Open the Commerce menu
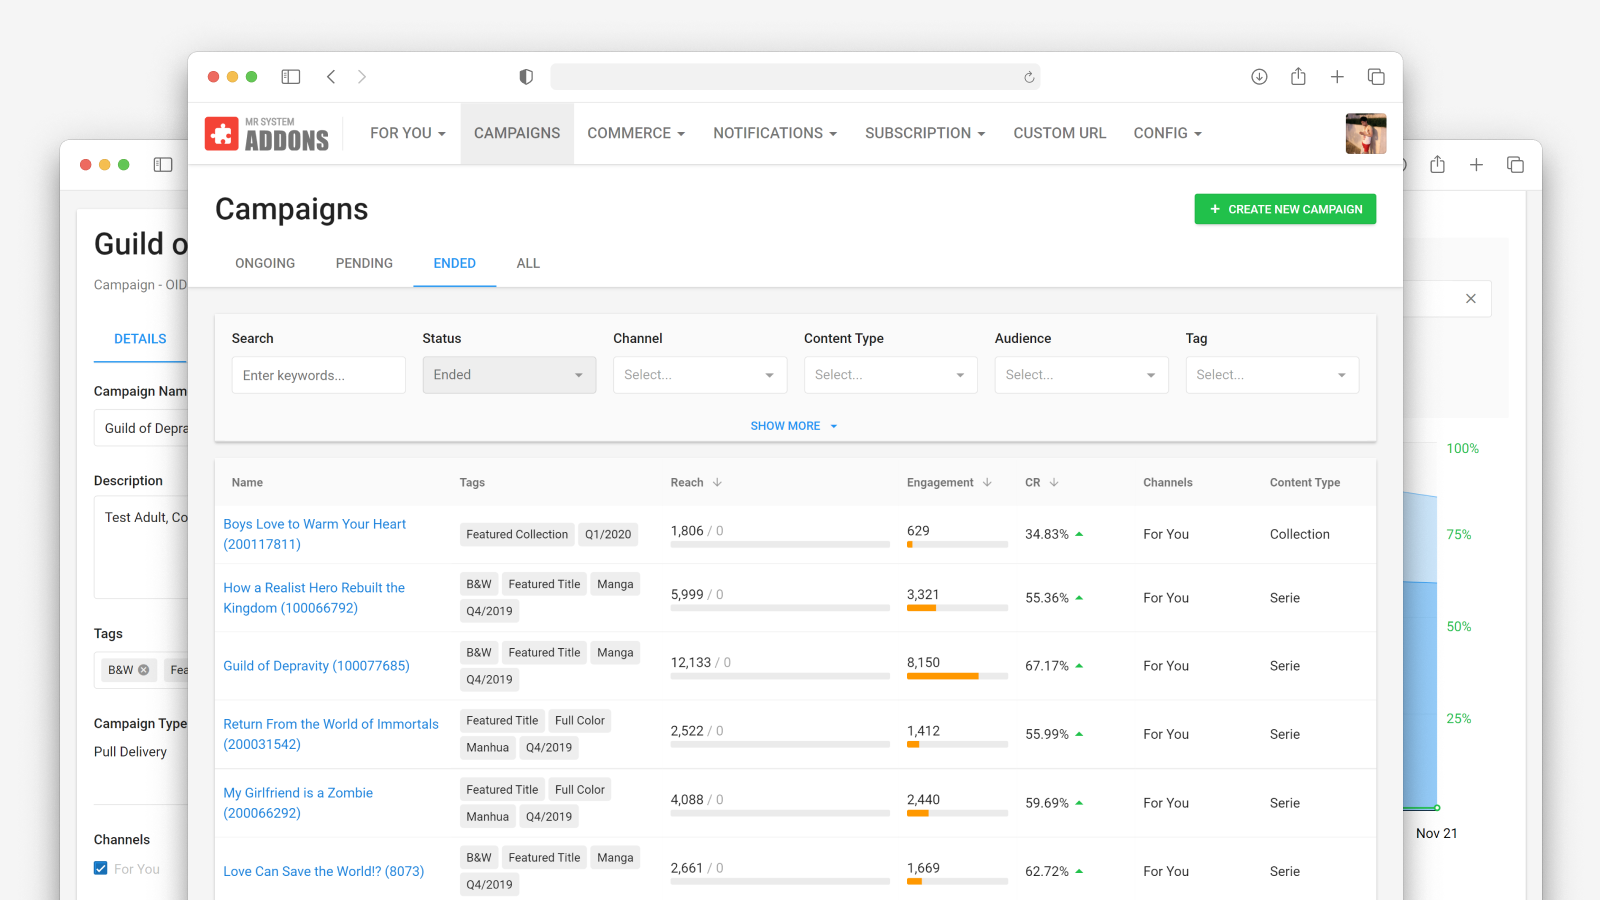The width and height of the screenshot is (1600, 900). coord(636,133)
